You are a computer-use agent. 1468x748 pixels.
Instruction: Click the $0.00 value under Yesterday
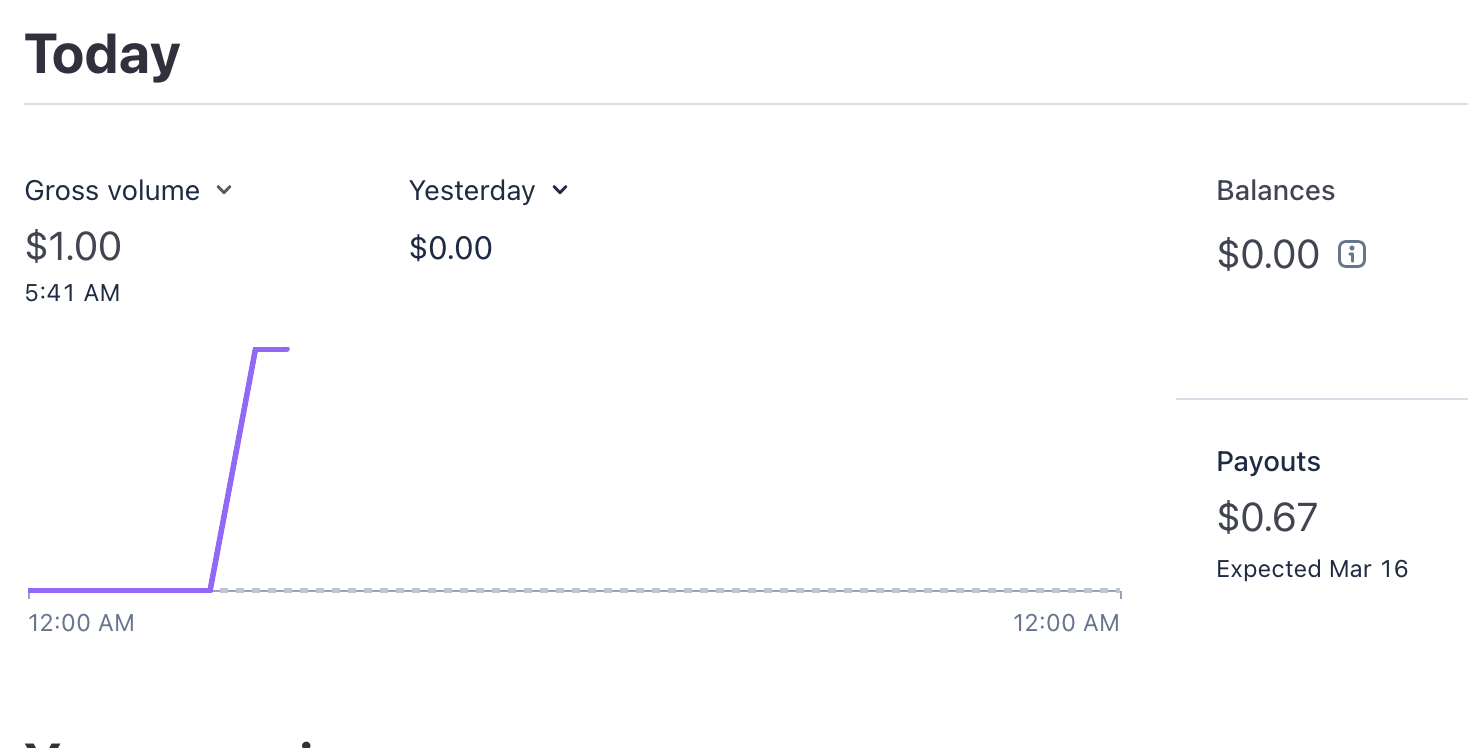click(x=451, y=248)
